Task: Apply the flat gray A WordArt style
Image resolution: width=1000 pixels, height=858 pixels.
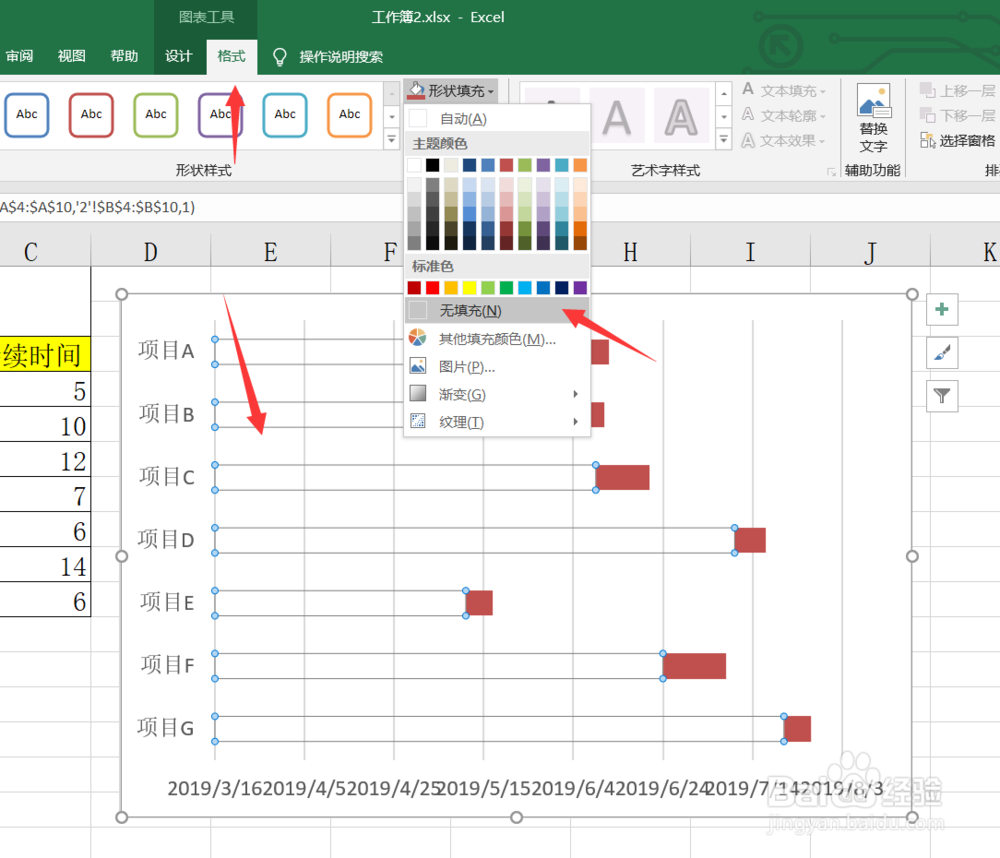Action: [617, 117]
